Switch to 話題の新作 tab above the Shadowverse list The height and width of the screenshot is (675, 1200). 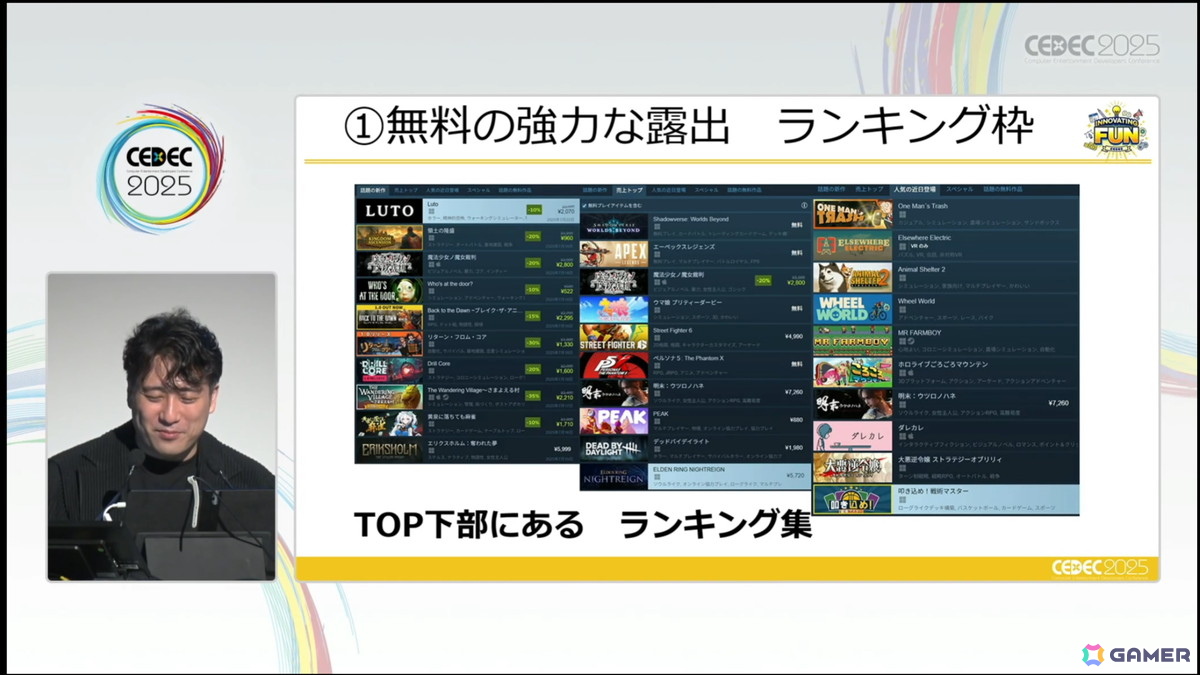click(x=594, y=189)
